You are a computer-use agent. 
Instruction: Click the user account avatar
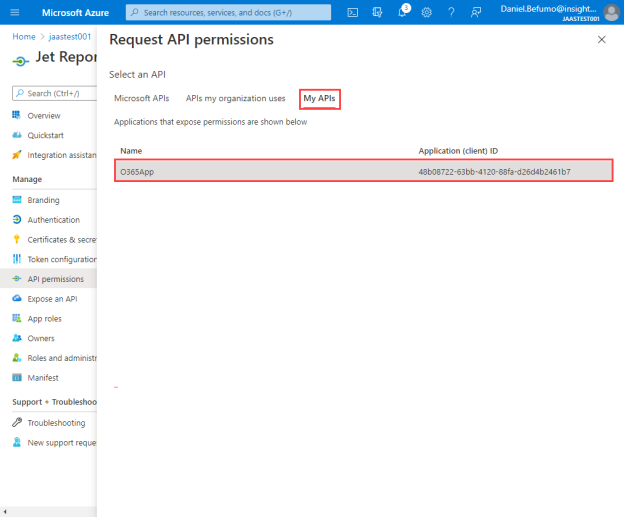point(612,12)
